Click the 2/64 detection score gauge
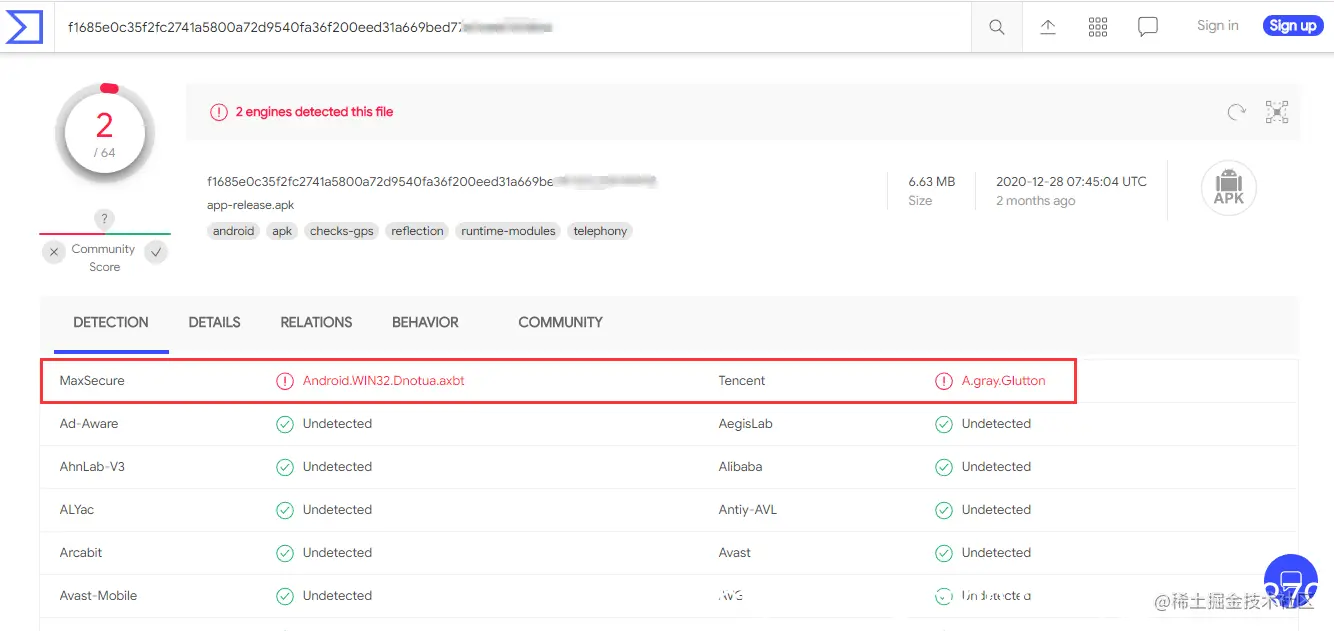This screenshot has width=1334, height=631. [x=104, y=133]
